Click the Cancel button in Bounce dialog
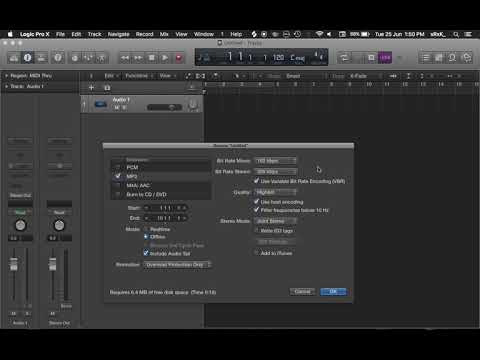The width and height of the screenshot is (480, 360). click(x=302, y=292)
